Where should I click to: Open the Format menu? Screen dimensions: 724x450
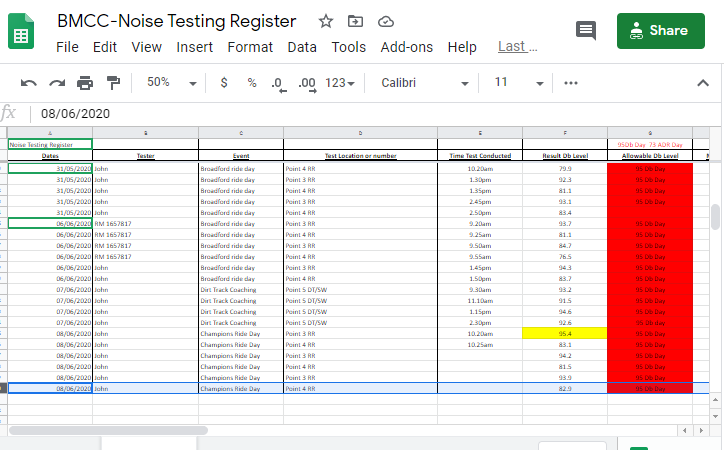pos(250,47)
